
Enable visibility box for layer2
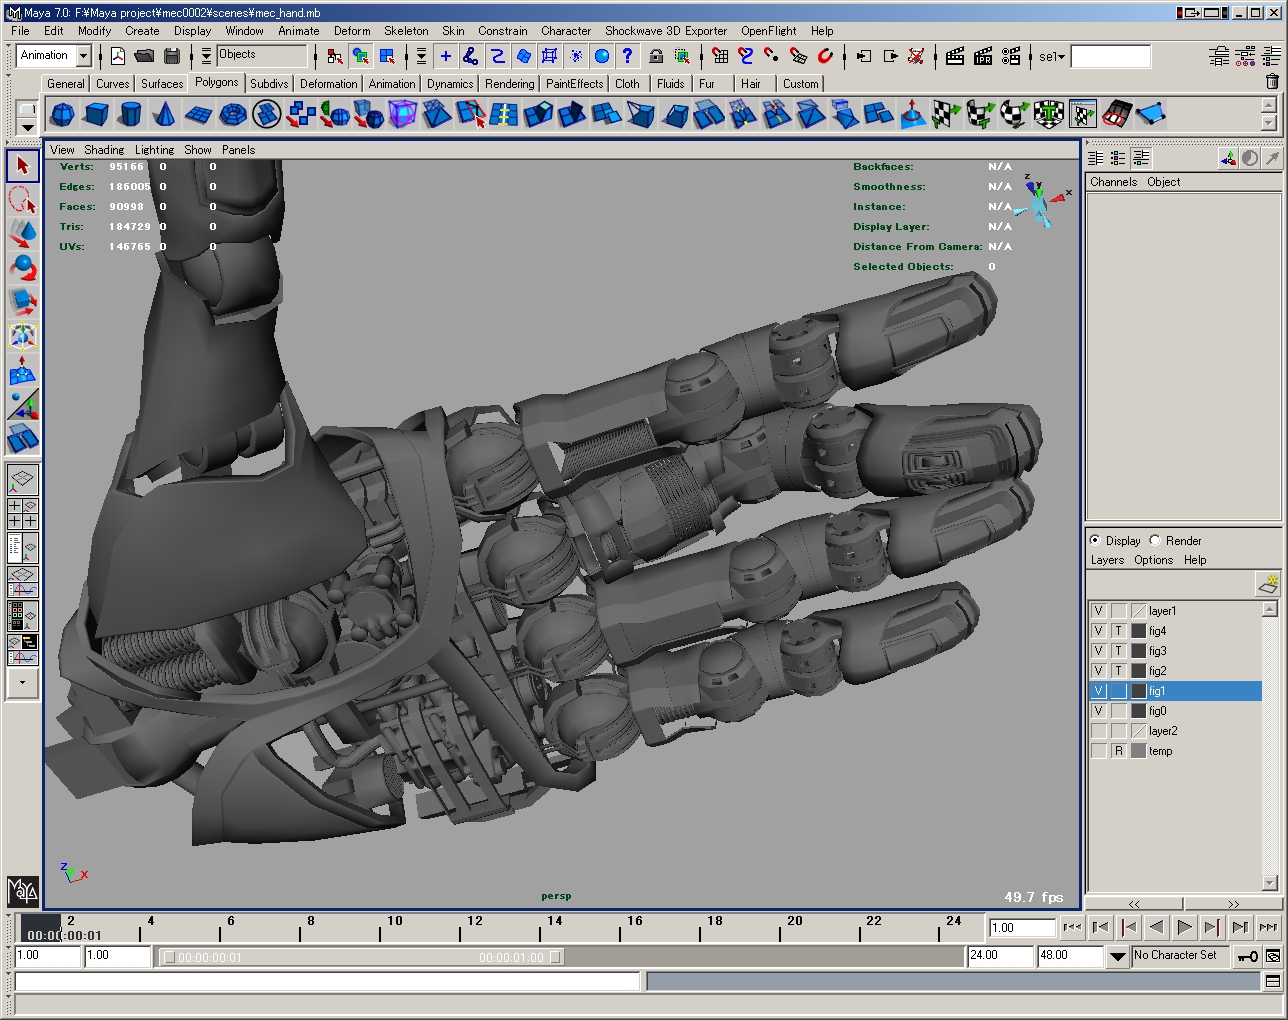(1098, 731)
